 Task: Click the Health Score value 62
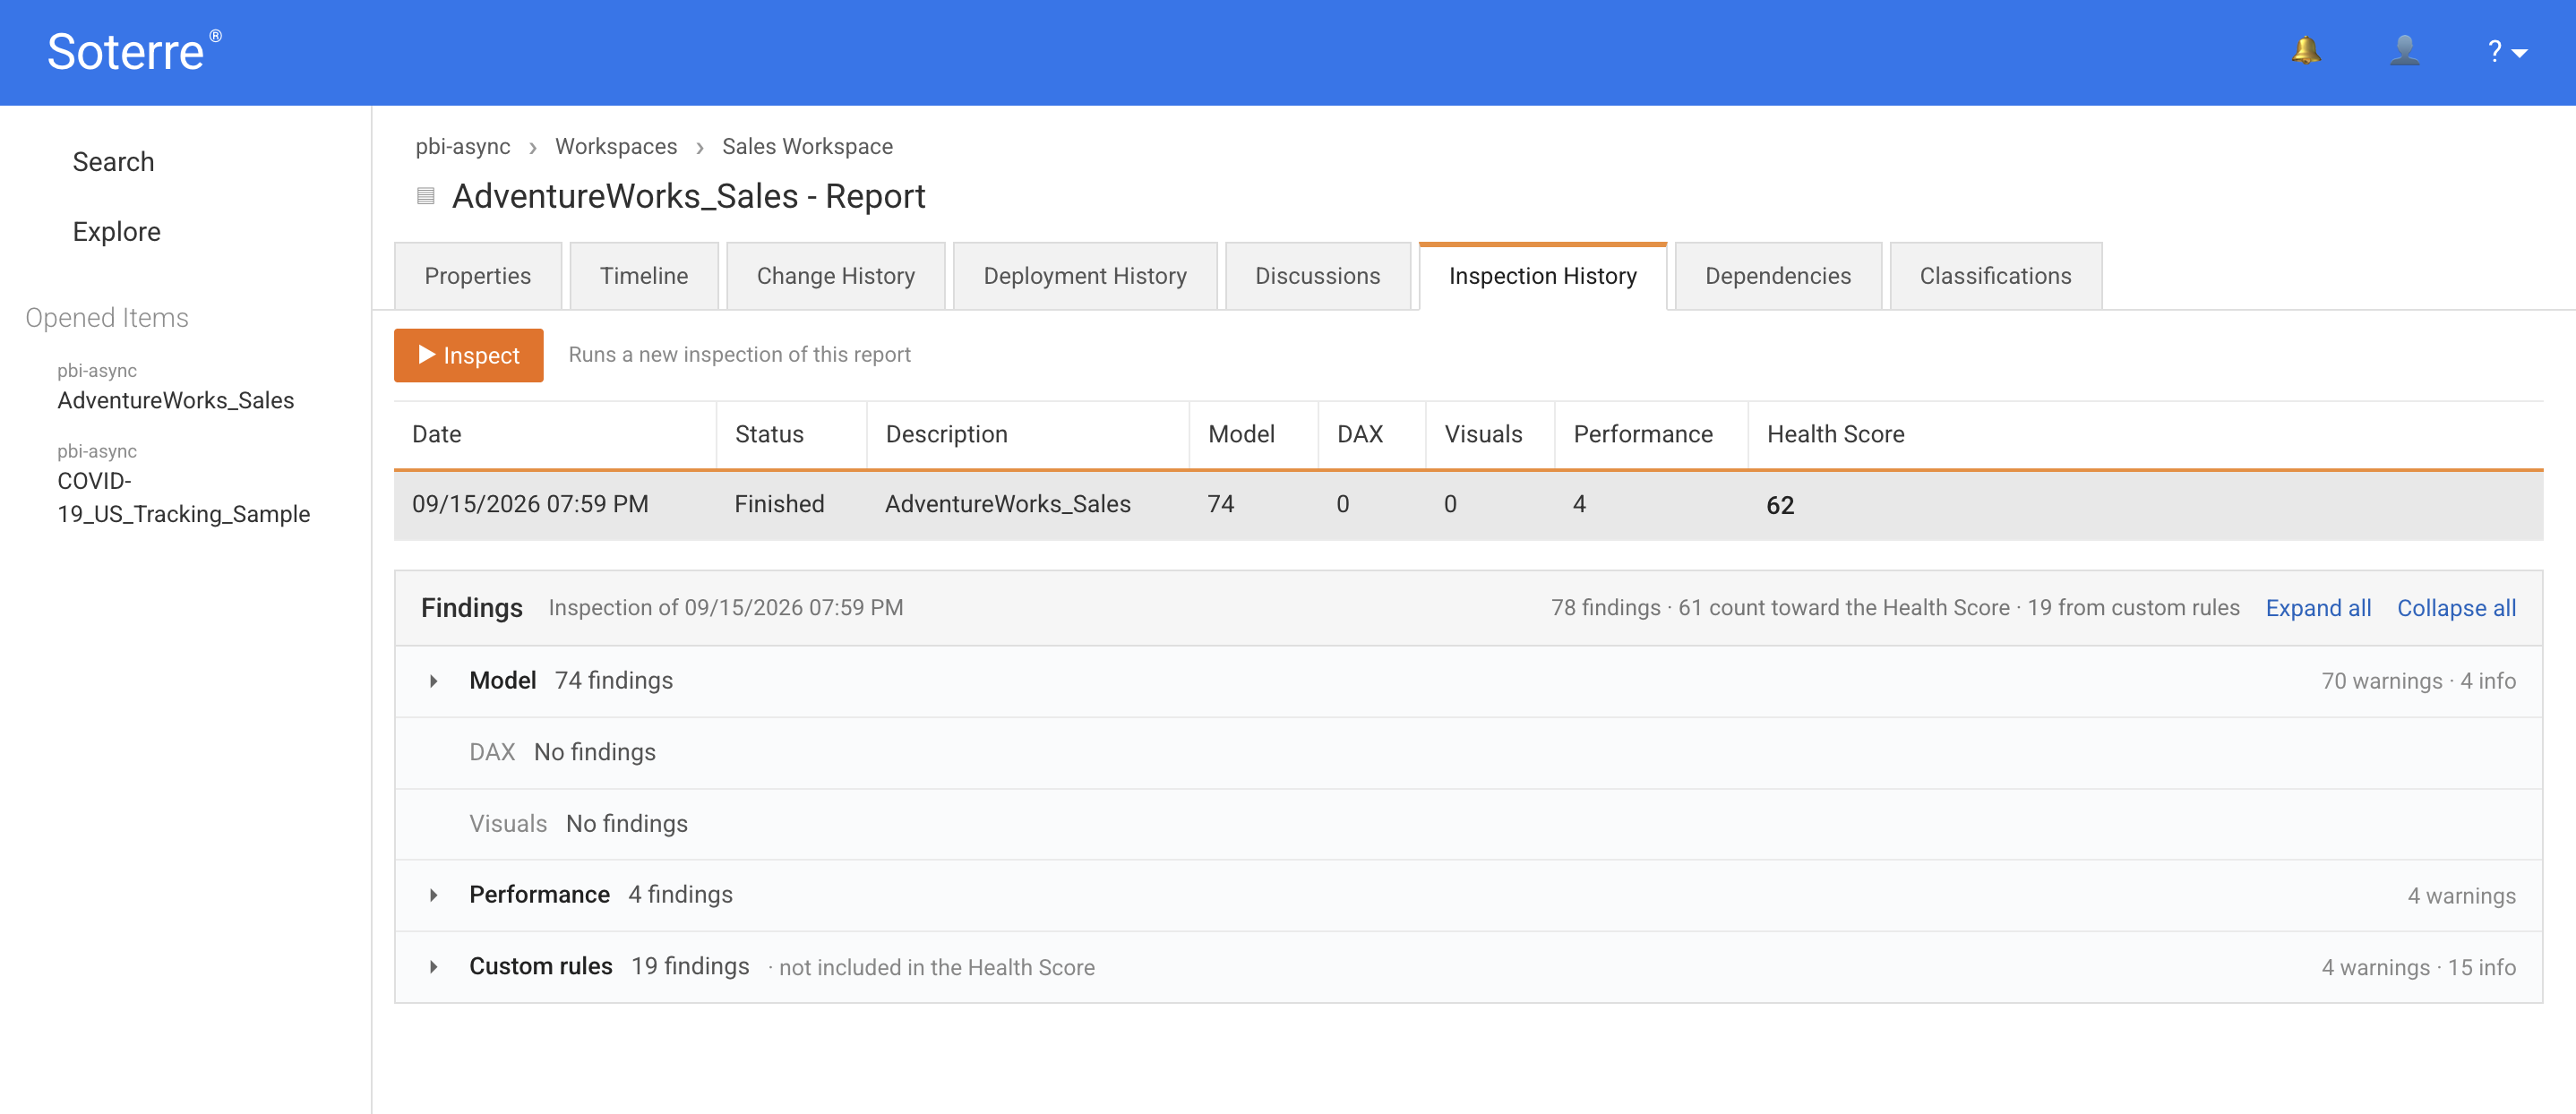click(x=1780, y=506)
